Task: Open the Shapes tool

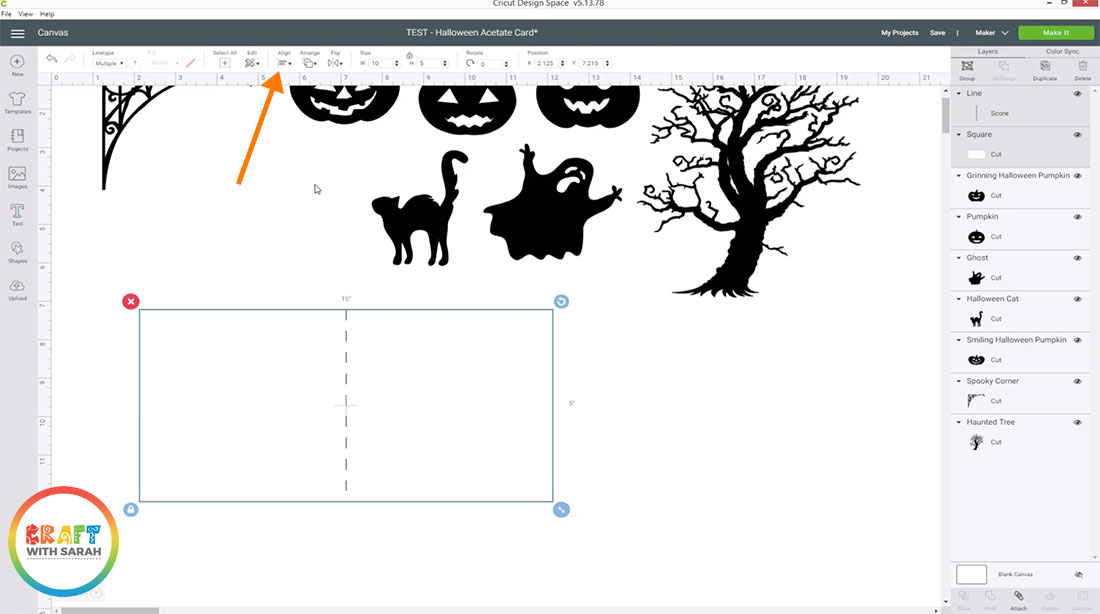Action: pos(17,250)
